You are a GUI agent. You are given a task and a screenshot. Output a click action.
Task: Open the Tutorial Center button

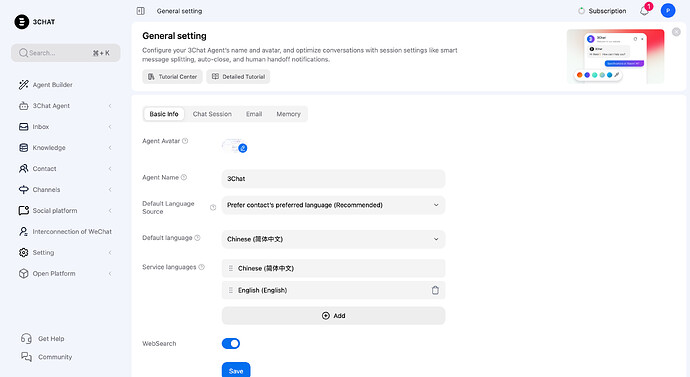tap(172, 77)
